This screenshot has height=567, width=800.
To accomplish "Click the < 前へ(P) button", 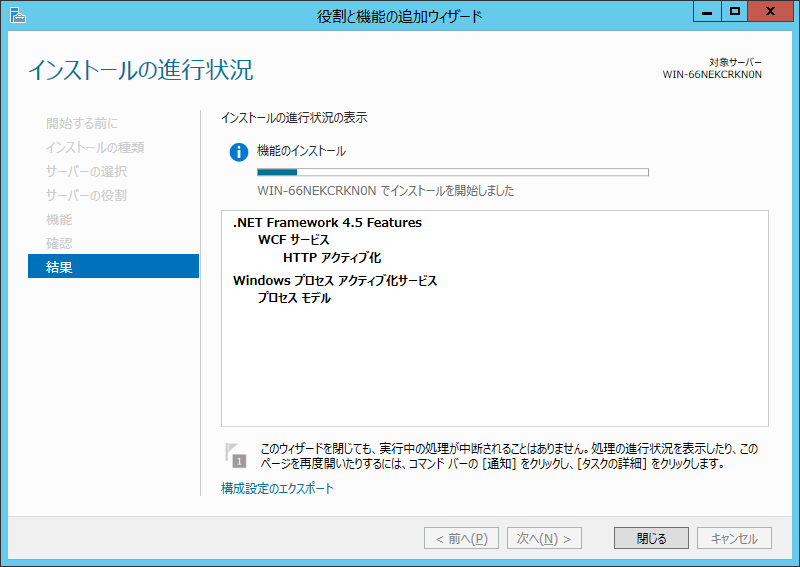I will click(x=462, y=538).
